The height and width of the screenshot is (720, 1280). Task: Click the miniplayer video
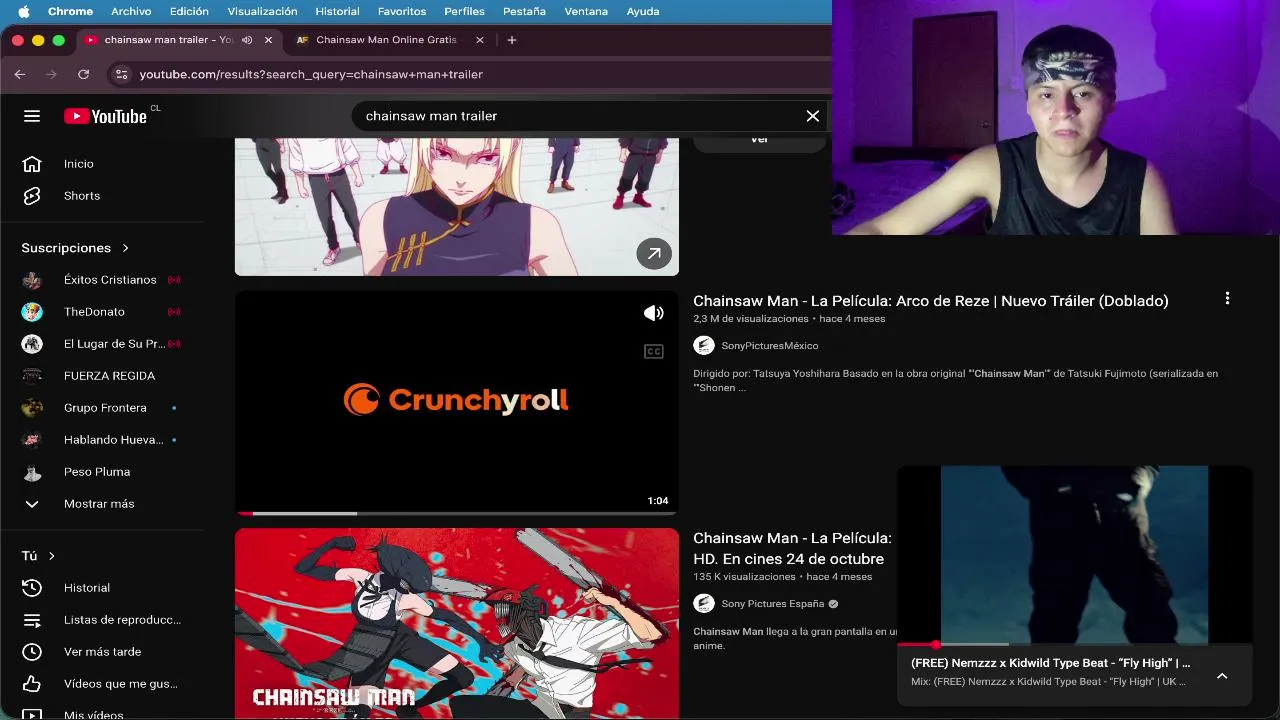coord(1075,555)
